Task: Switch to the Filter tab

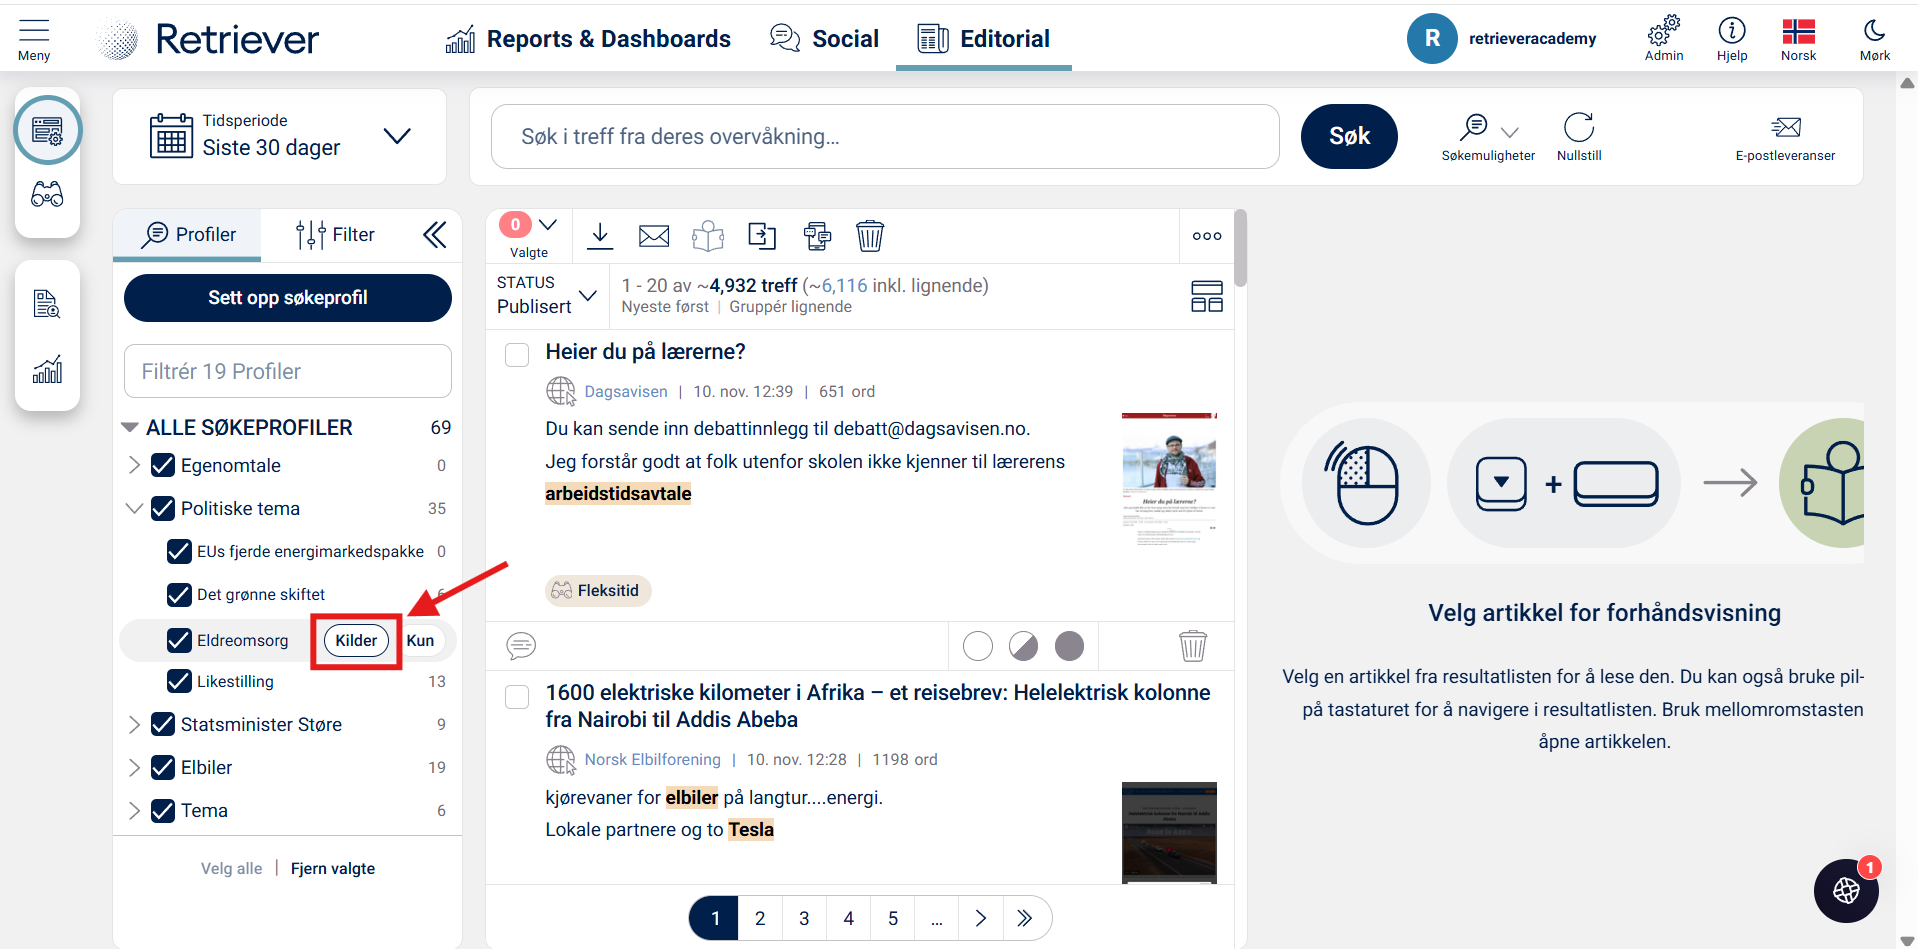Action: [x=335, y=235]
